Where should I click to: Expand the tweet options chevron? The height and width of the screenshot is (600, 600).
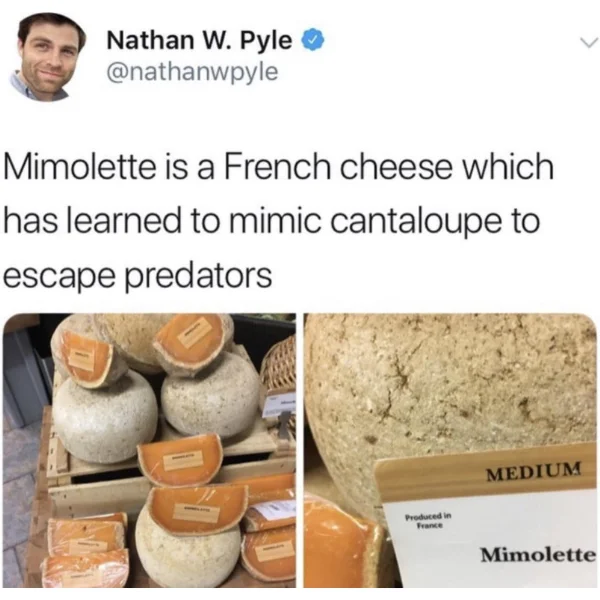[587, 41]
